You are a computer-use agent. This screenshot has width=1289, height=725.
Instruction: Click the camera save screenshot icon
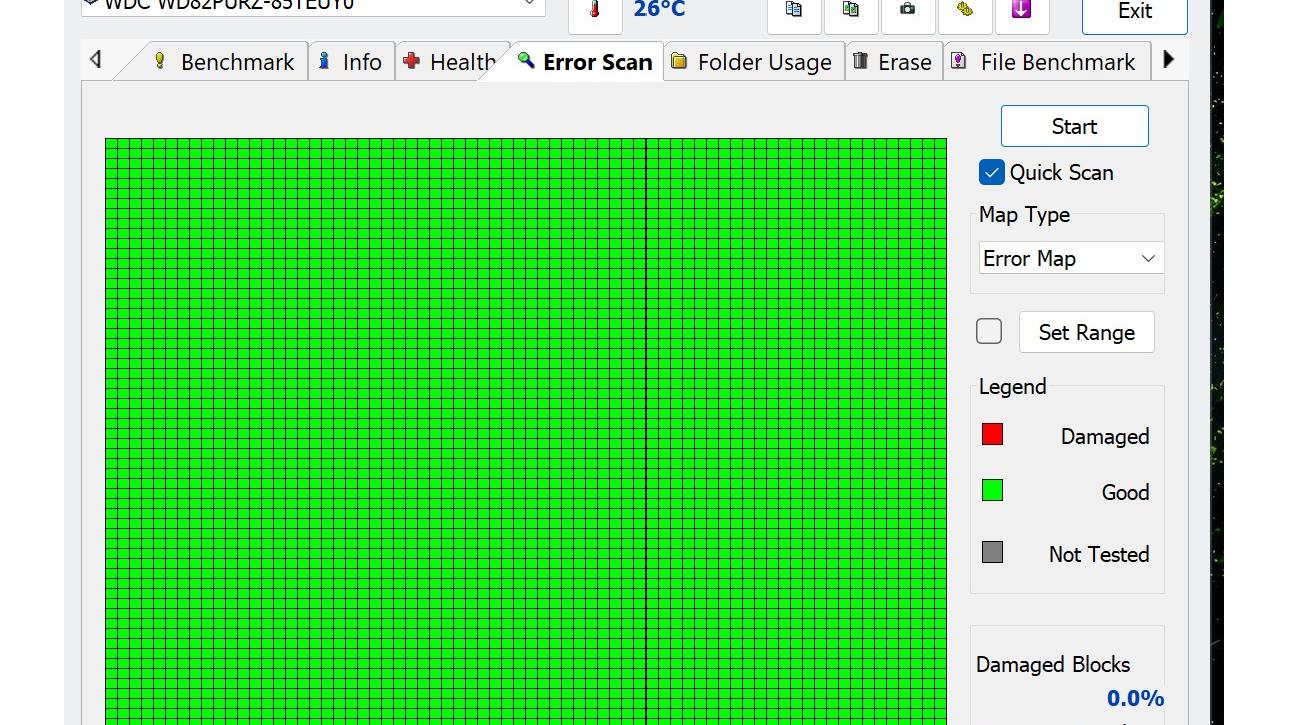point(907,10)
